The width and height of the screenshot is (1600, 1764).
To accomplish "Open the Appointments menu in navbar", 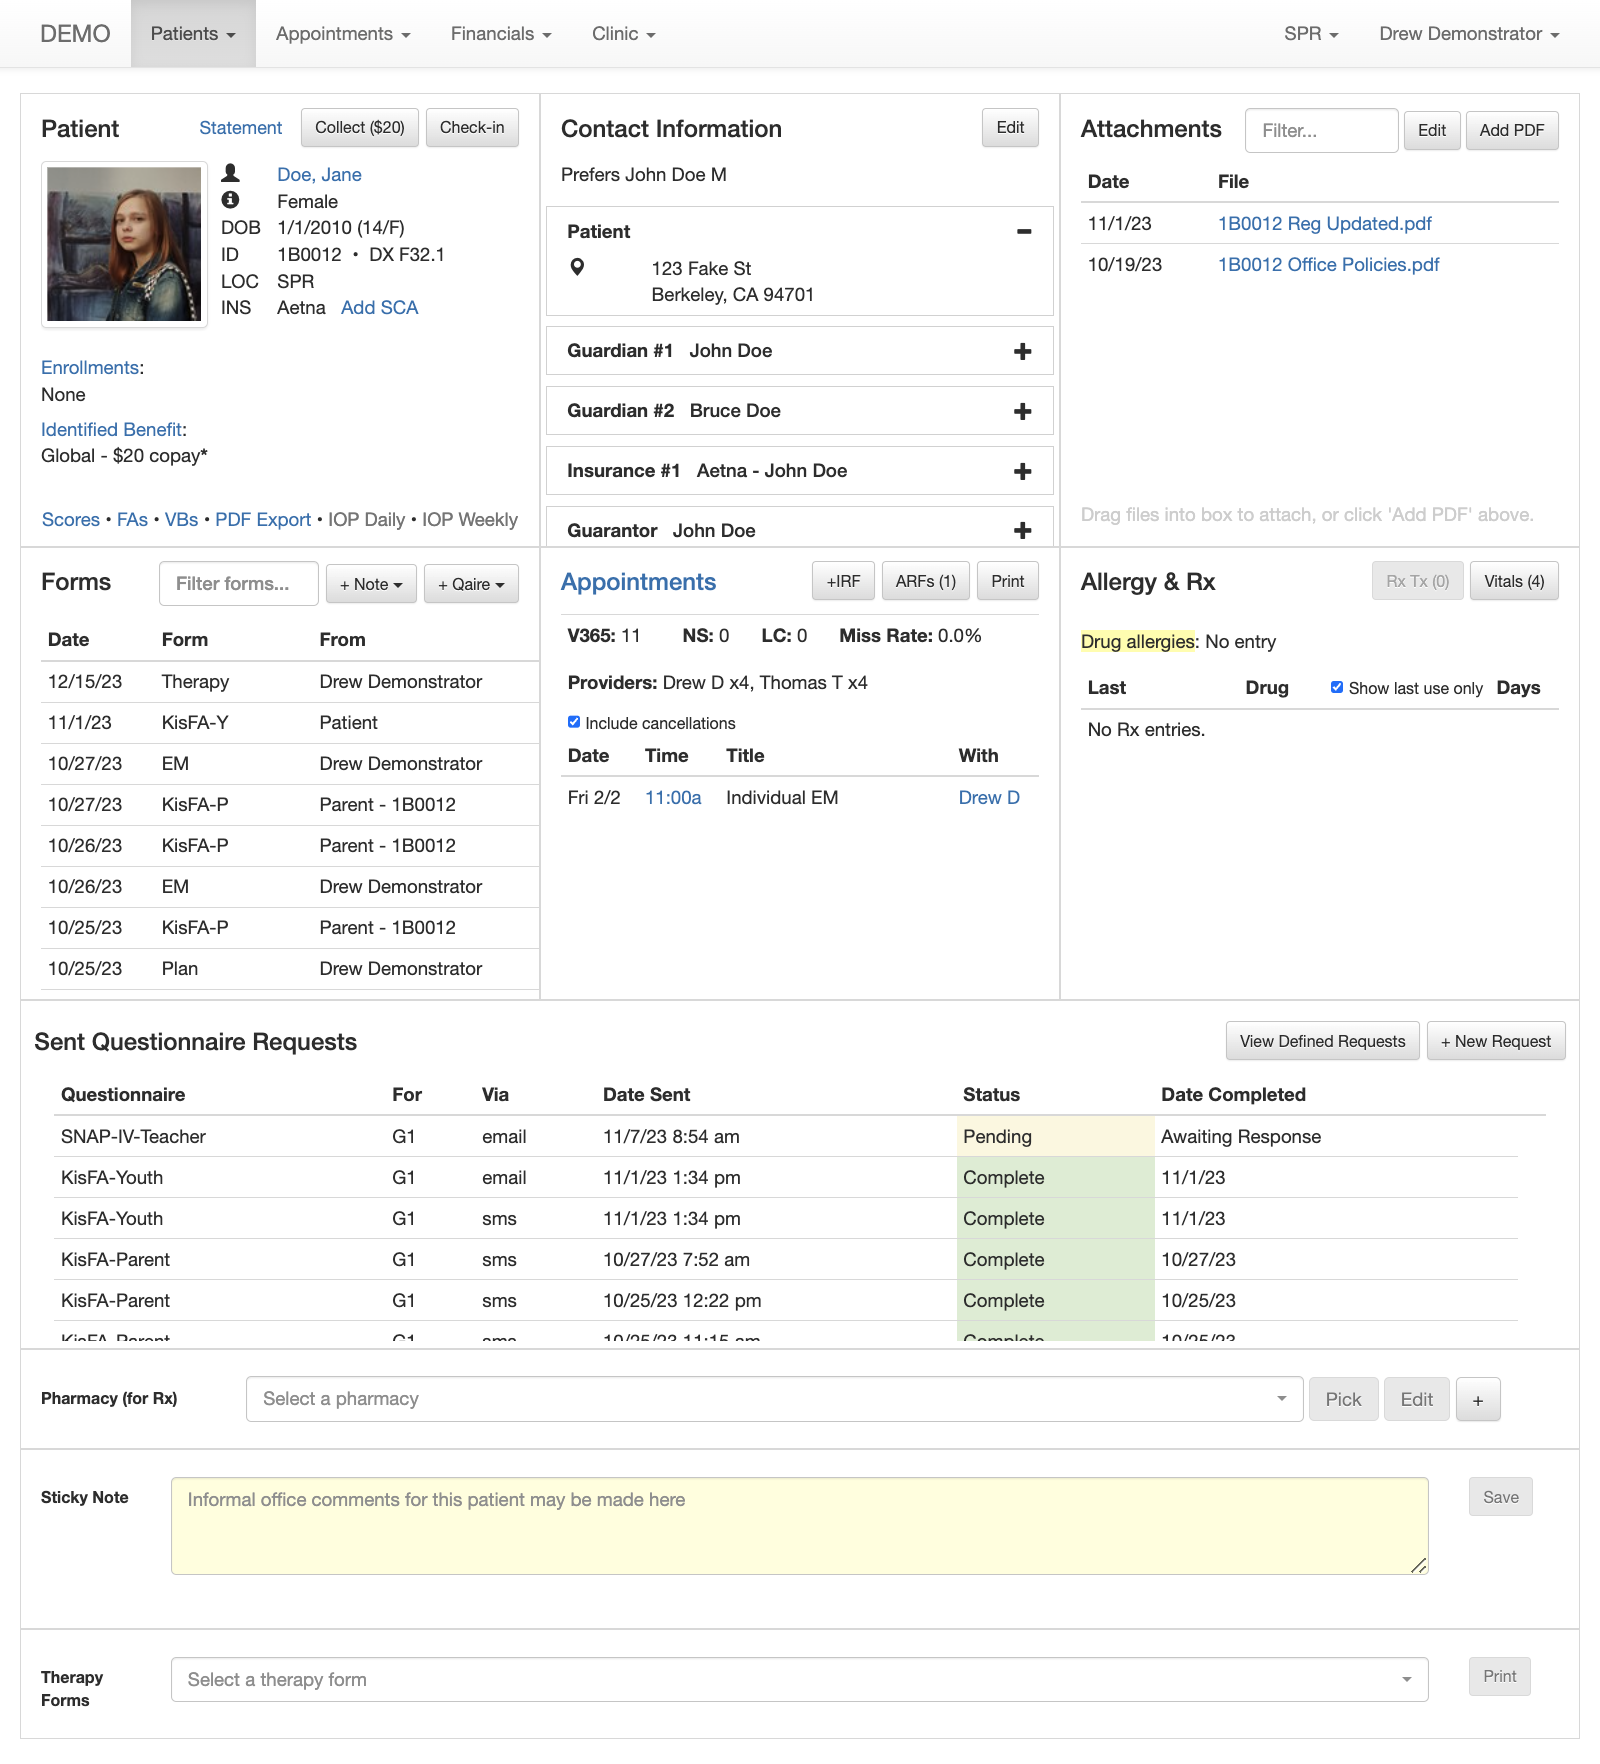I will click(343, 34).
